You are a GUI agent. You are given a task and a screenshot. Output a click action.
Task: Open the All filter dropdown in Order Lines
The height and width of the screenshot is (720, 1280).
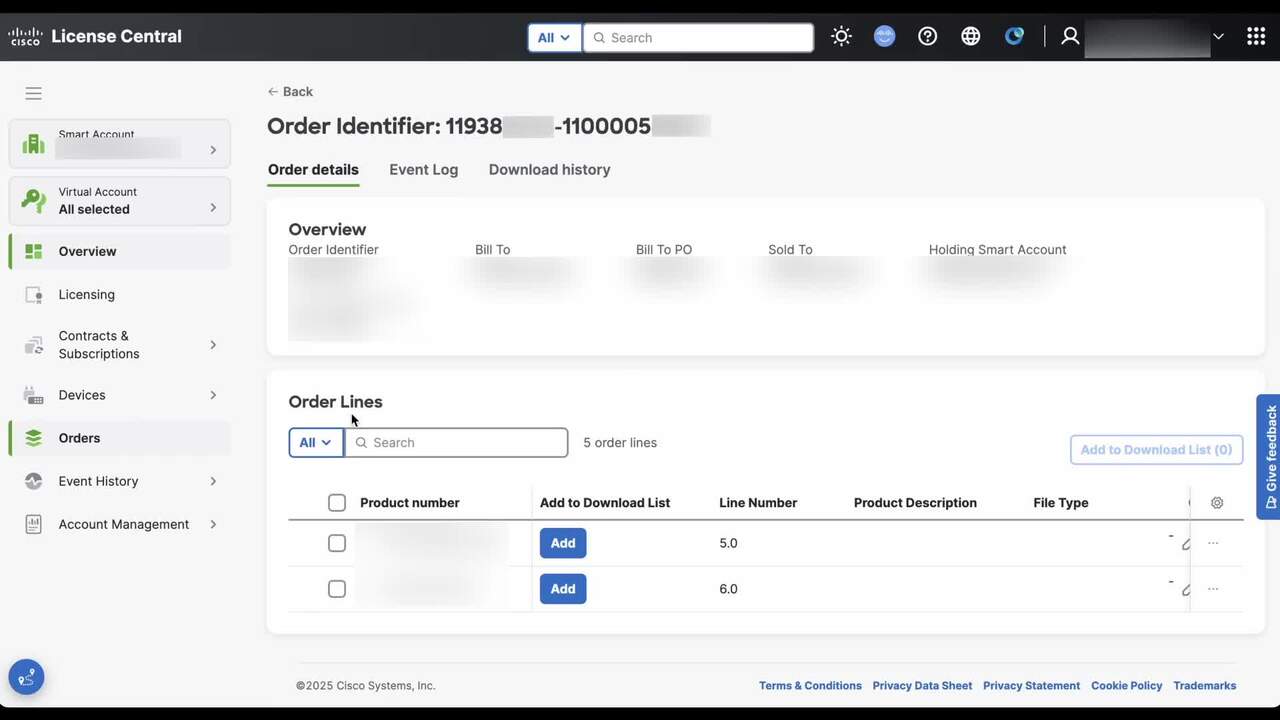tap(315, 443)
